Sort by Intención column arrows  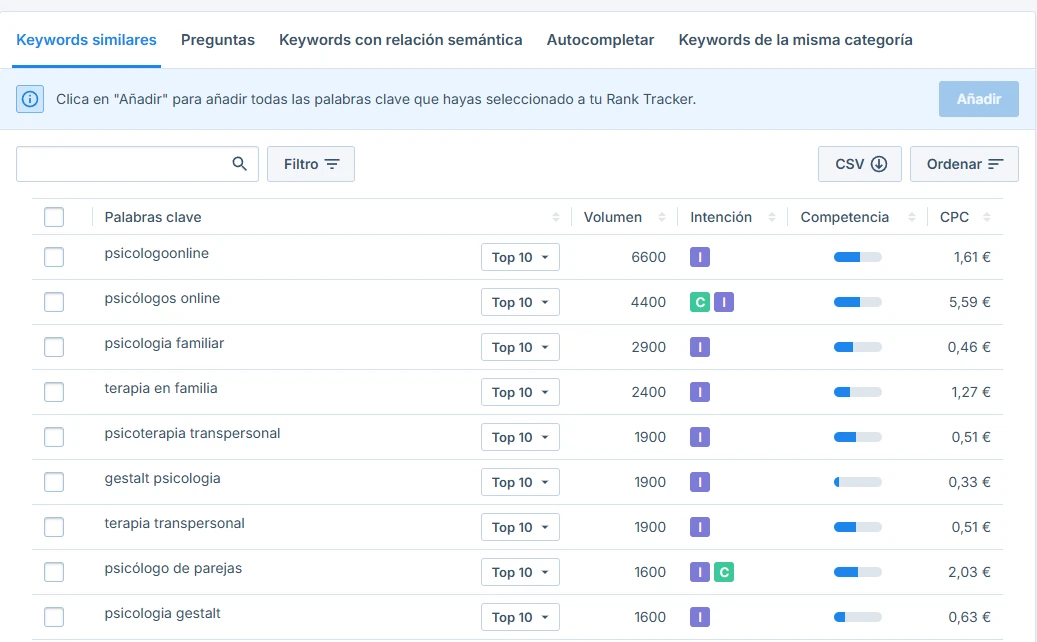[x=771, y=217]
